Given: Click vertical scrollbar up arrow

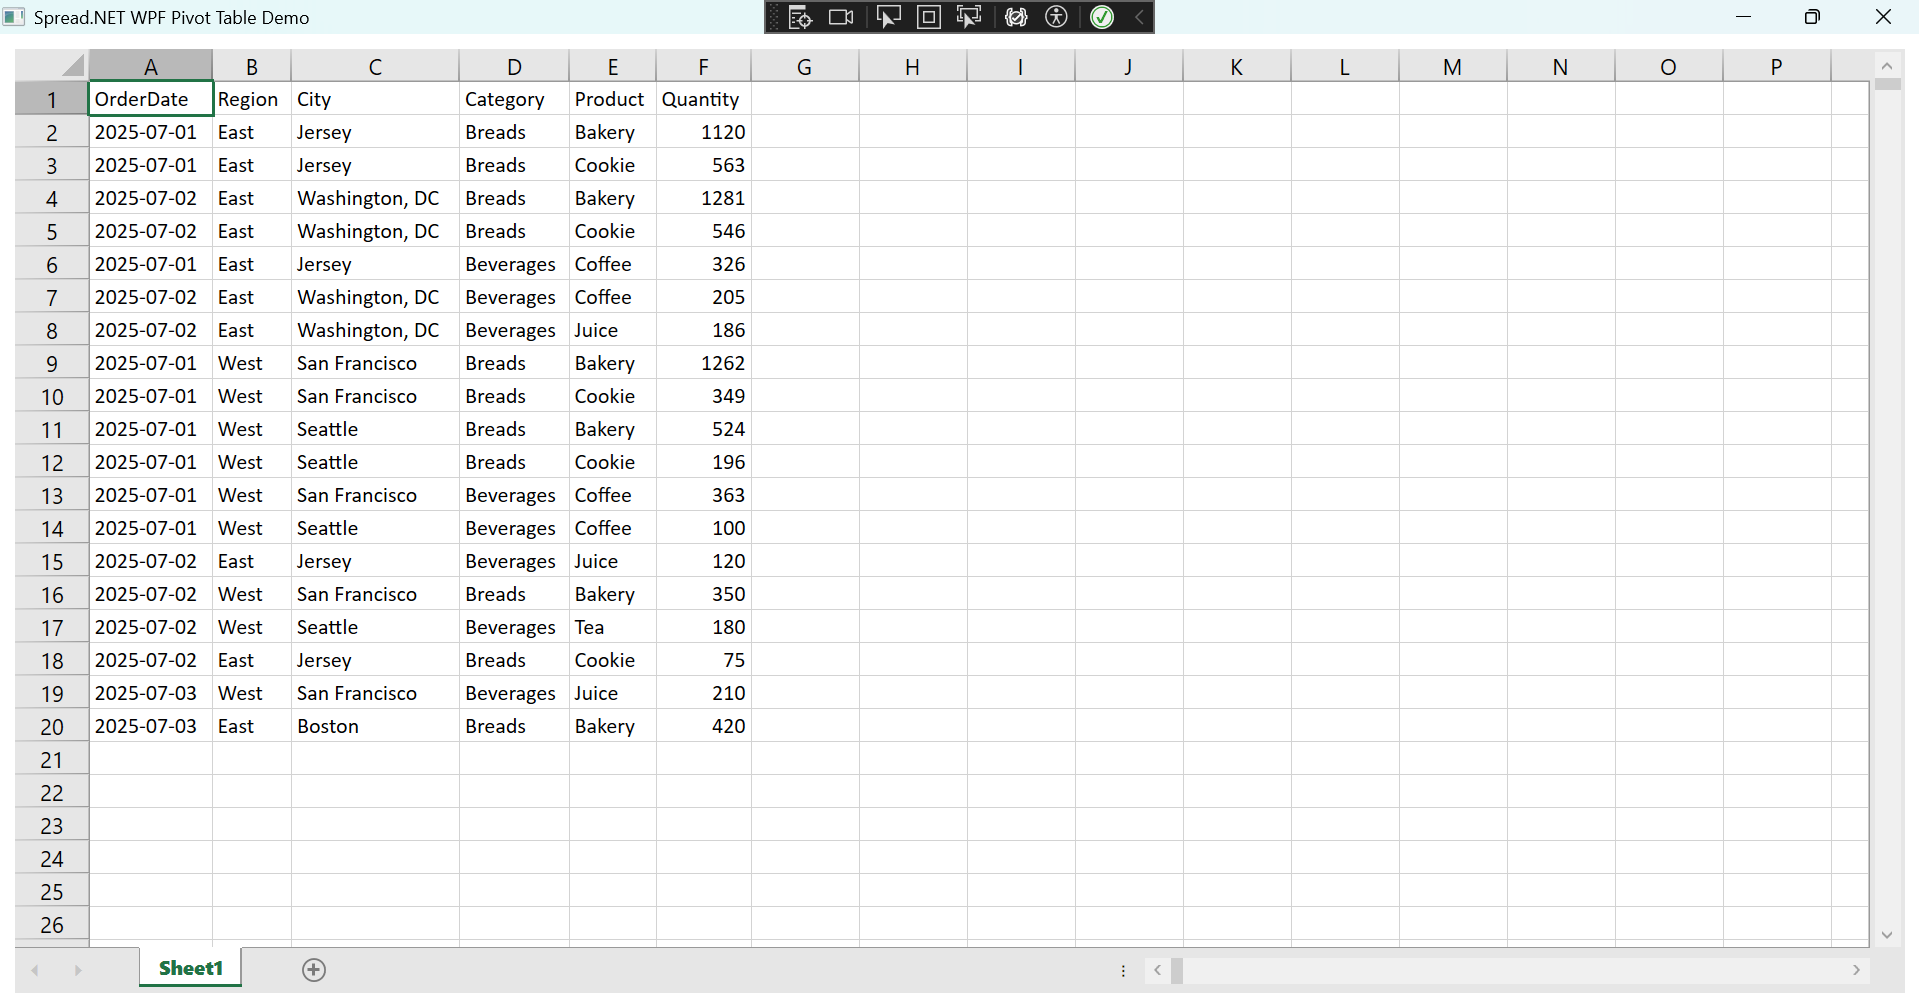Looking at the screenshot, I should point(1887,66).
